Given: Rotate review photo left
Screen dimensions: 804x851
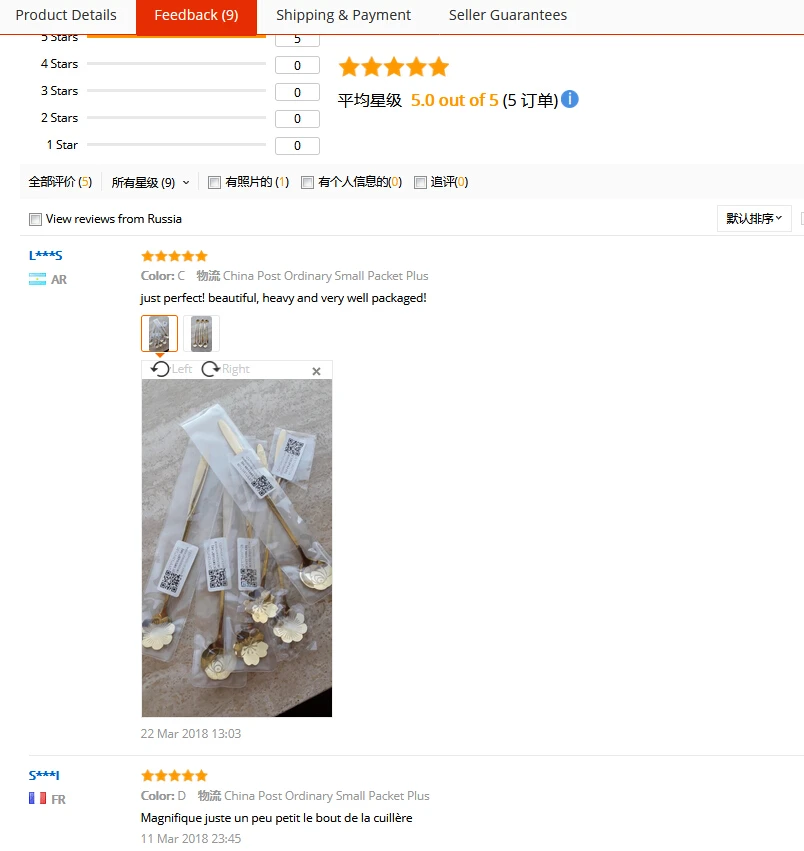Looking at the screenshot, I should (x=171, y=369).
